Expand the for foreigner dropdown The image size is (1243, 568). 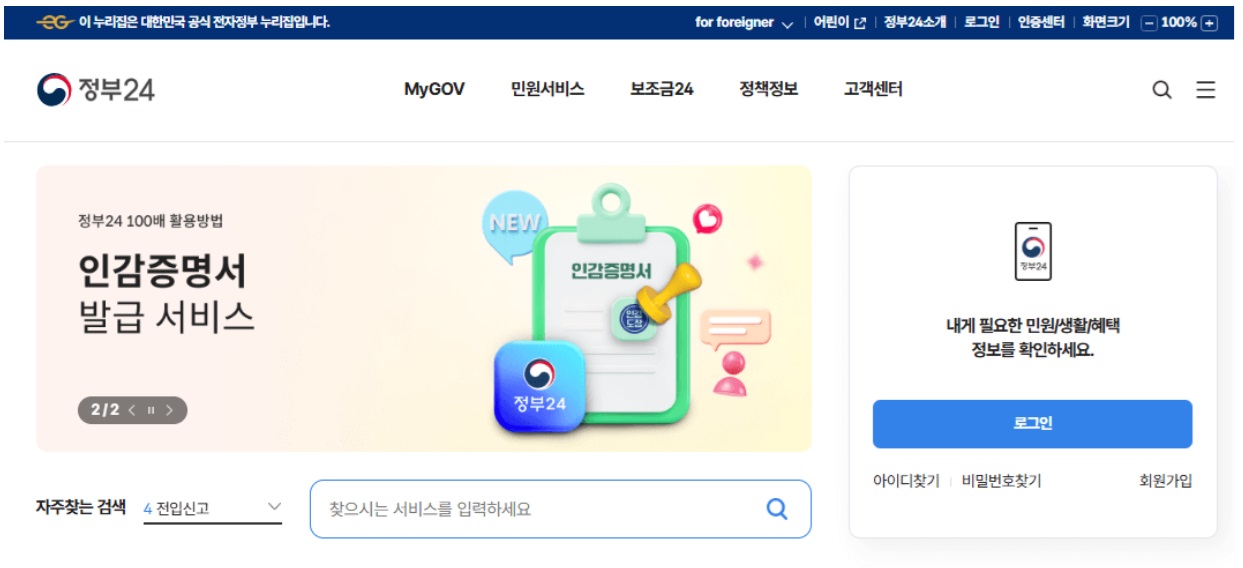pyautogui.click(x=744, y=22)
